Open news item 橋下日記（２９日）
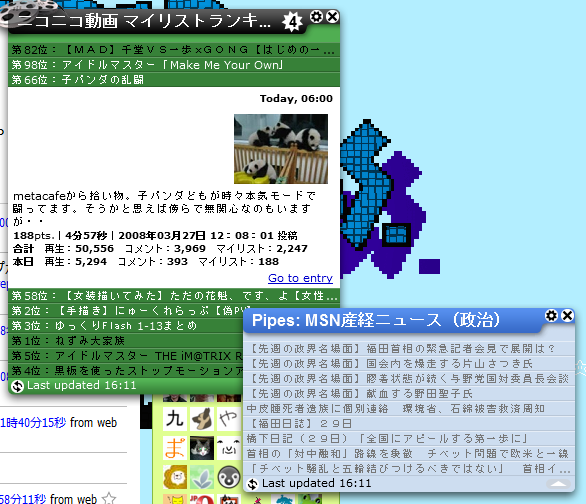Image resolution: width=586 pixels, height=504 pixels. pyautogui.click(x=409, y=438)
